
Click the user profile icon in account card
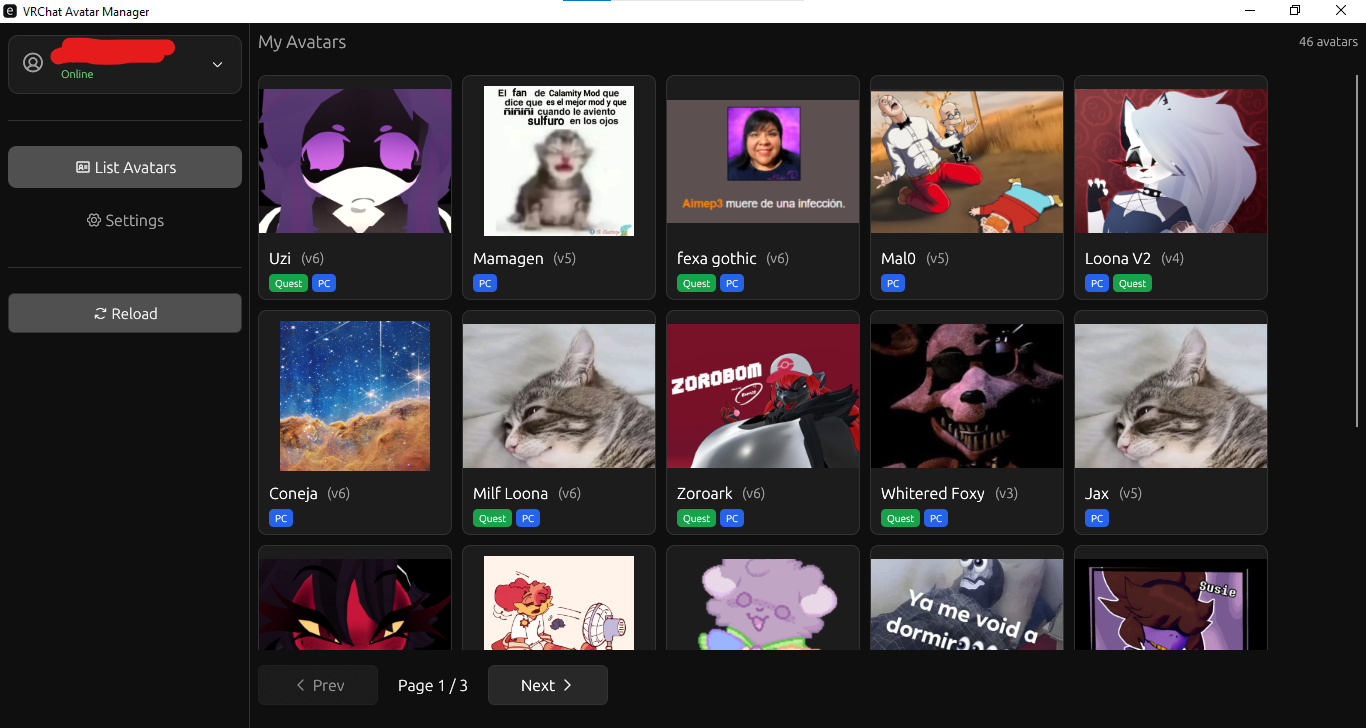tap(33, 63)
